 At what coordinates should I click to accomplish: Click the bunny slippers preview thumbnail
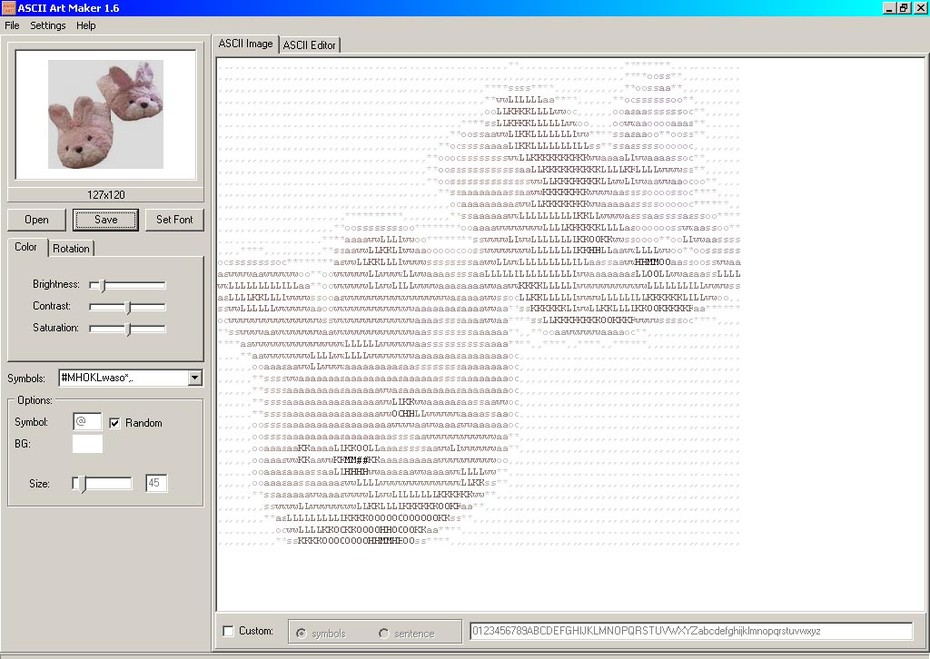(106, 114)
